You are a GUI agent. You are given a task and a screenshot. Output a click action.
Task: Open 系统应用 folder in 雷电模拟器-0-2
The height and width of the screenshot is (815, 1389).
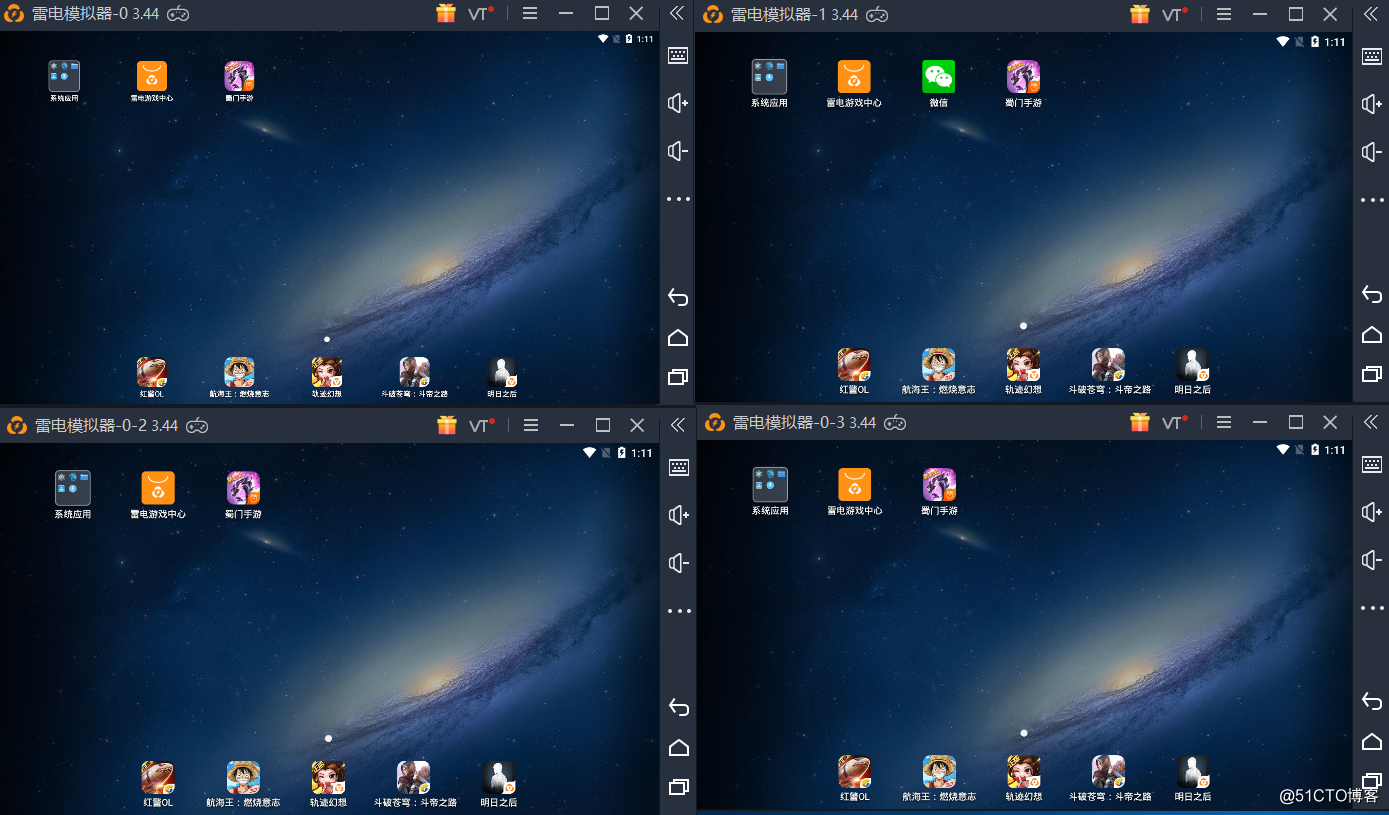click(72, 488)
